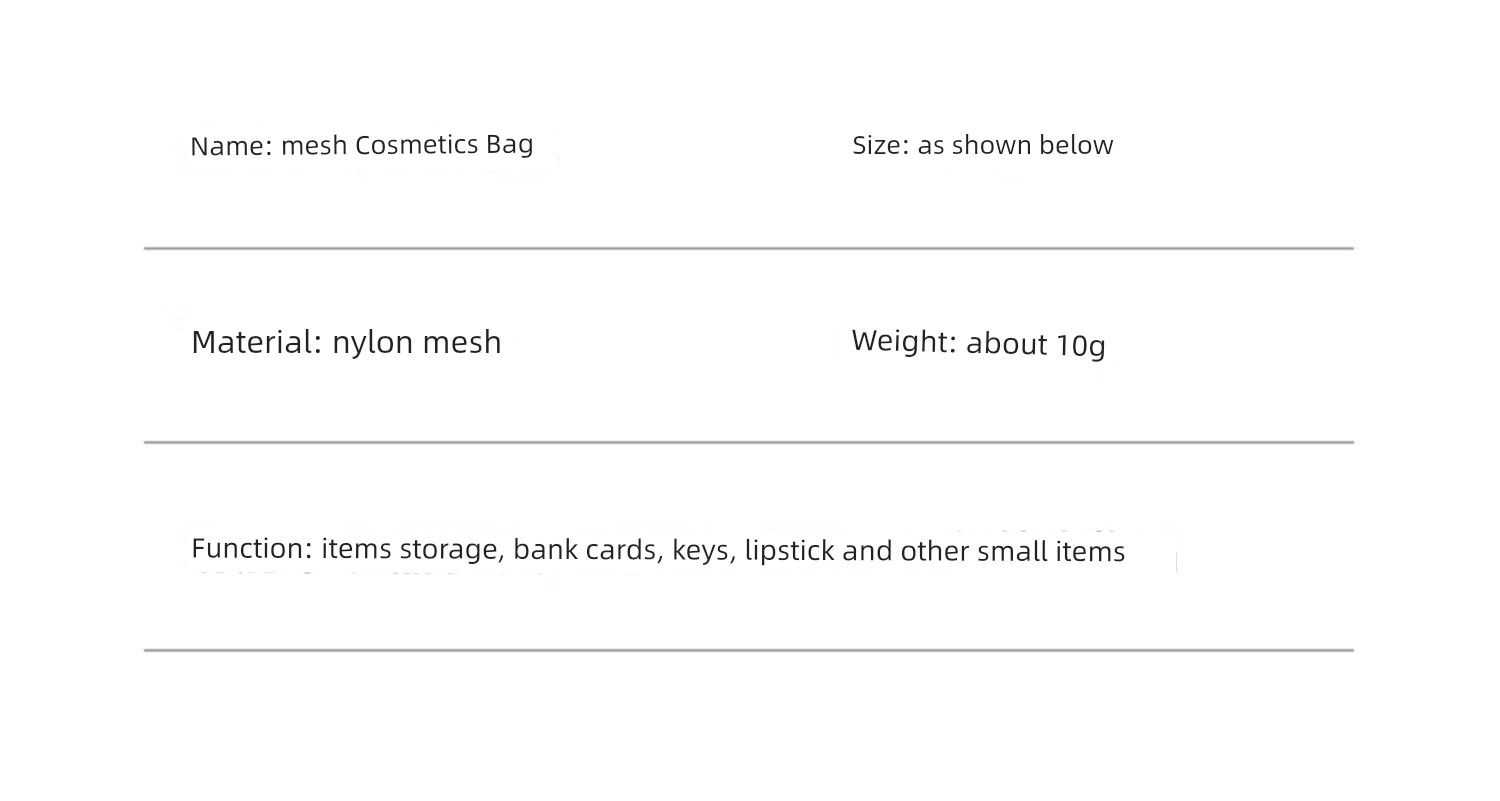Viewport: 1500px width, 801px height.
Task: Click the Function: label
Action: point(252,548)
